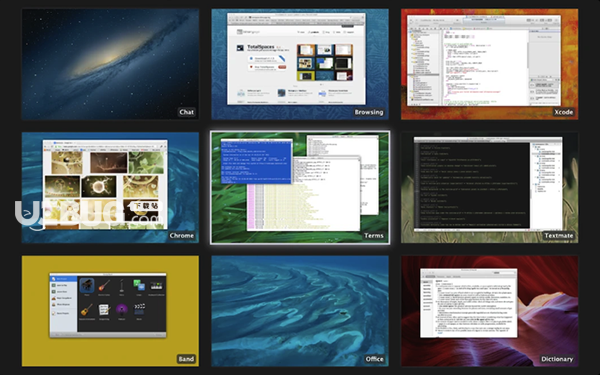Screen dimensions: 600x375
Task: Click the Buy TotalSpaces button
Action: (266, 67)
